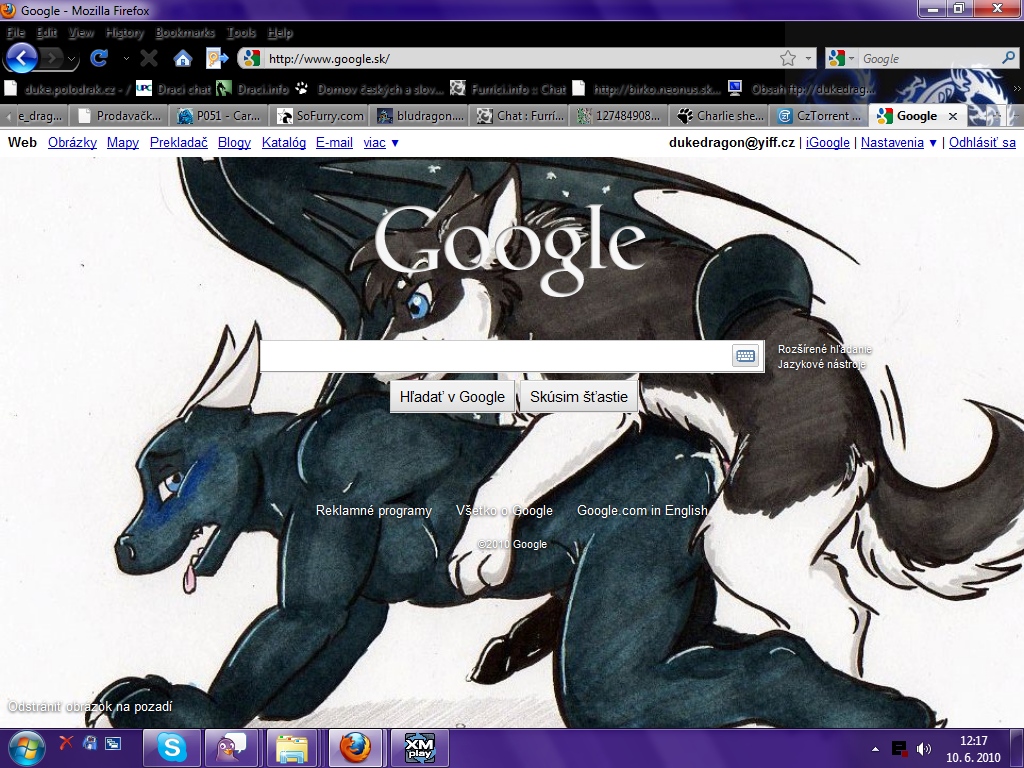Open the Furrici.info :: Chat bookmark
The height and width of the screenshot is (768, 1024).
pyautogui.click(x=508, y=89)
